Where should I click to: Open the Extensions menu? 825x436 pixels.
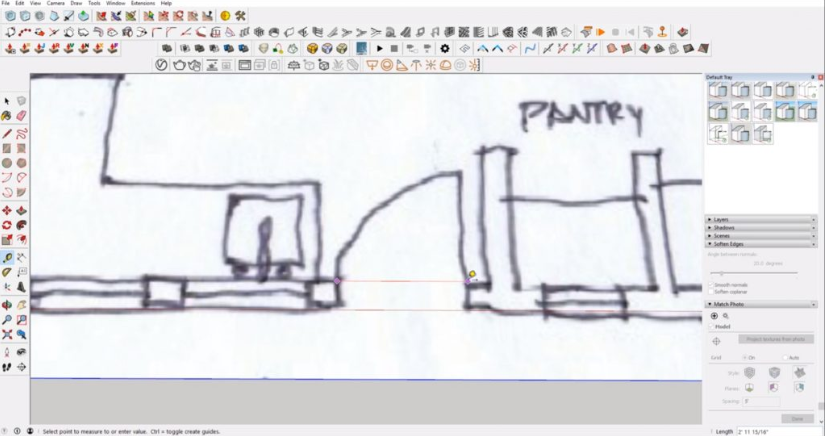click(x=143, y=3)
